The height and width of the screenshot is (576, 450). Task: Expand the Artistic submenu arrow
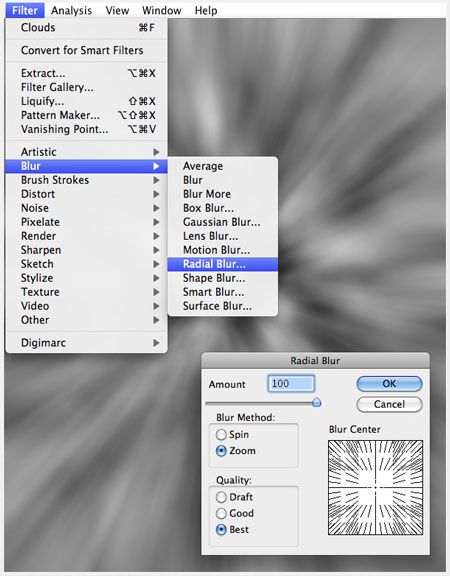click(156, 152)
